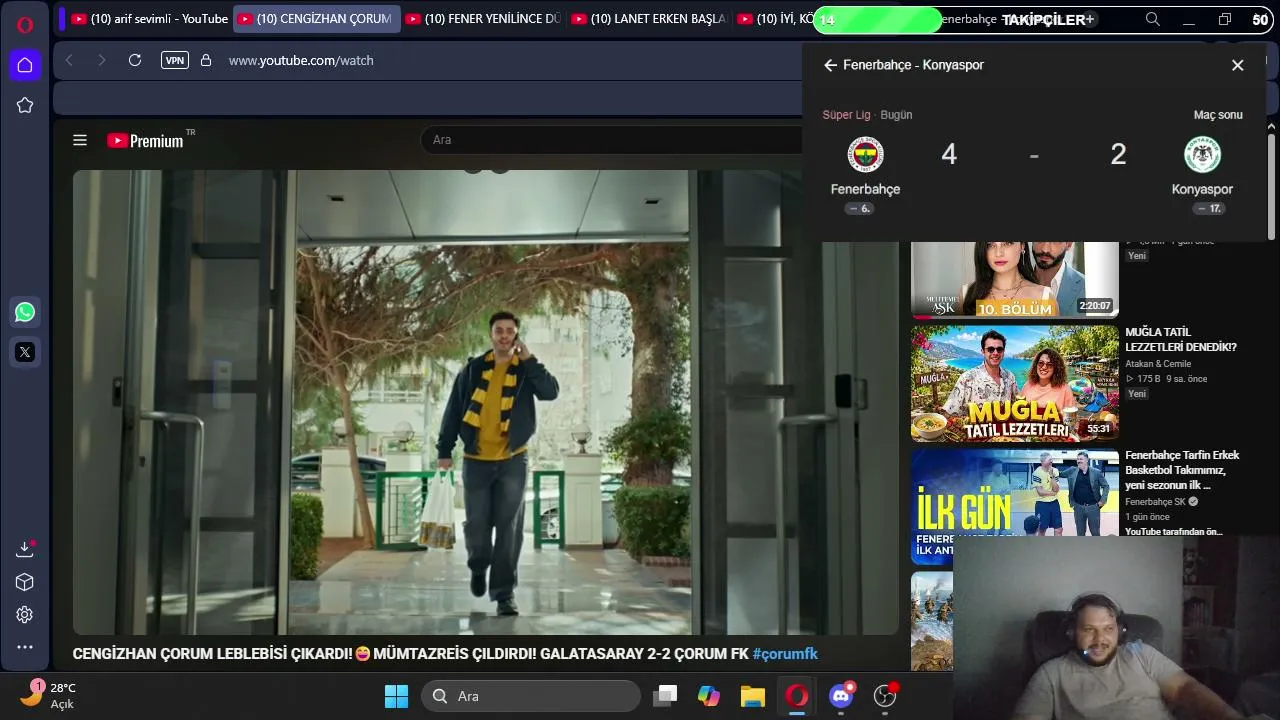This screenshot has width=1280, height=720.
Task: Switch to the 'İYİ, KÖ' tab
Action: click(773, 19)
